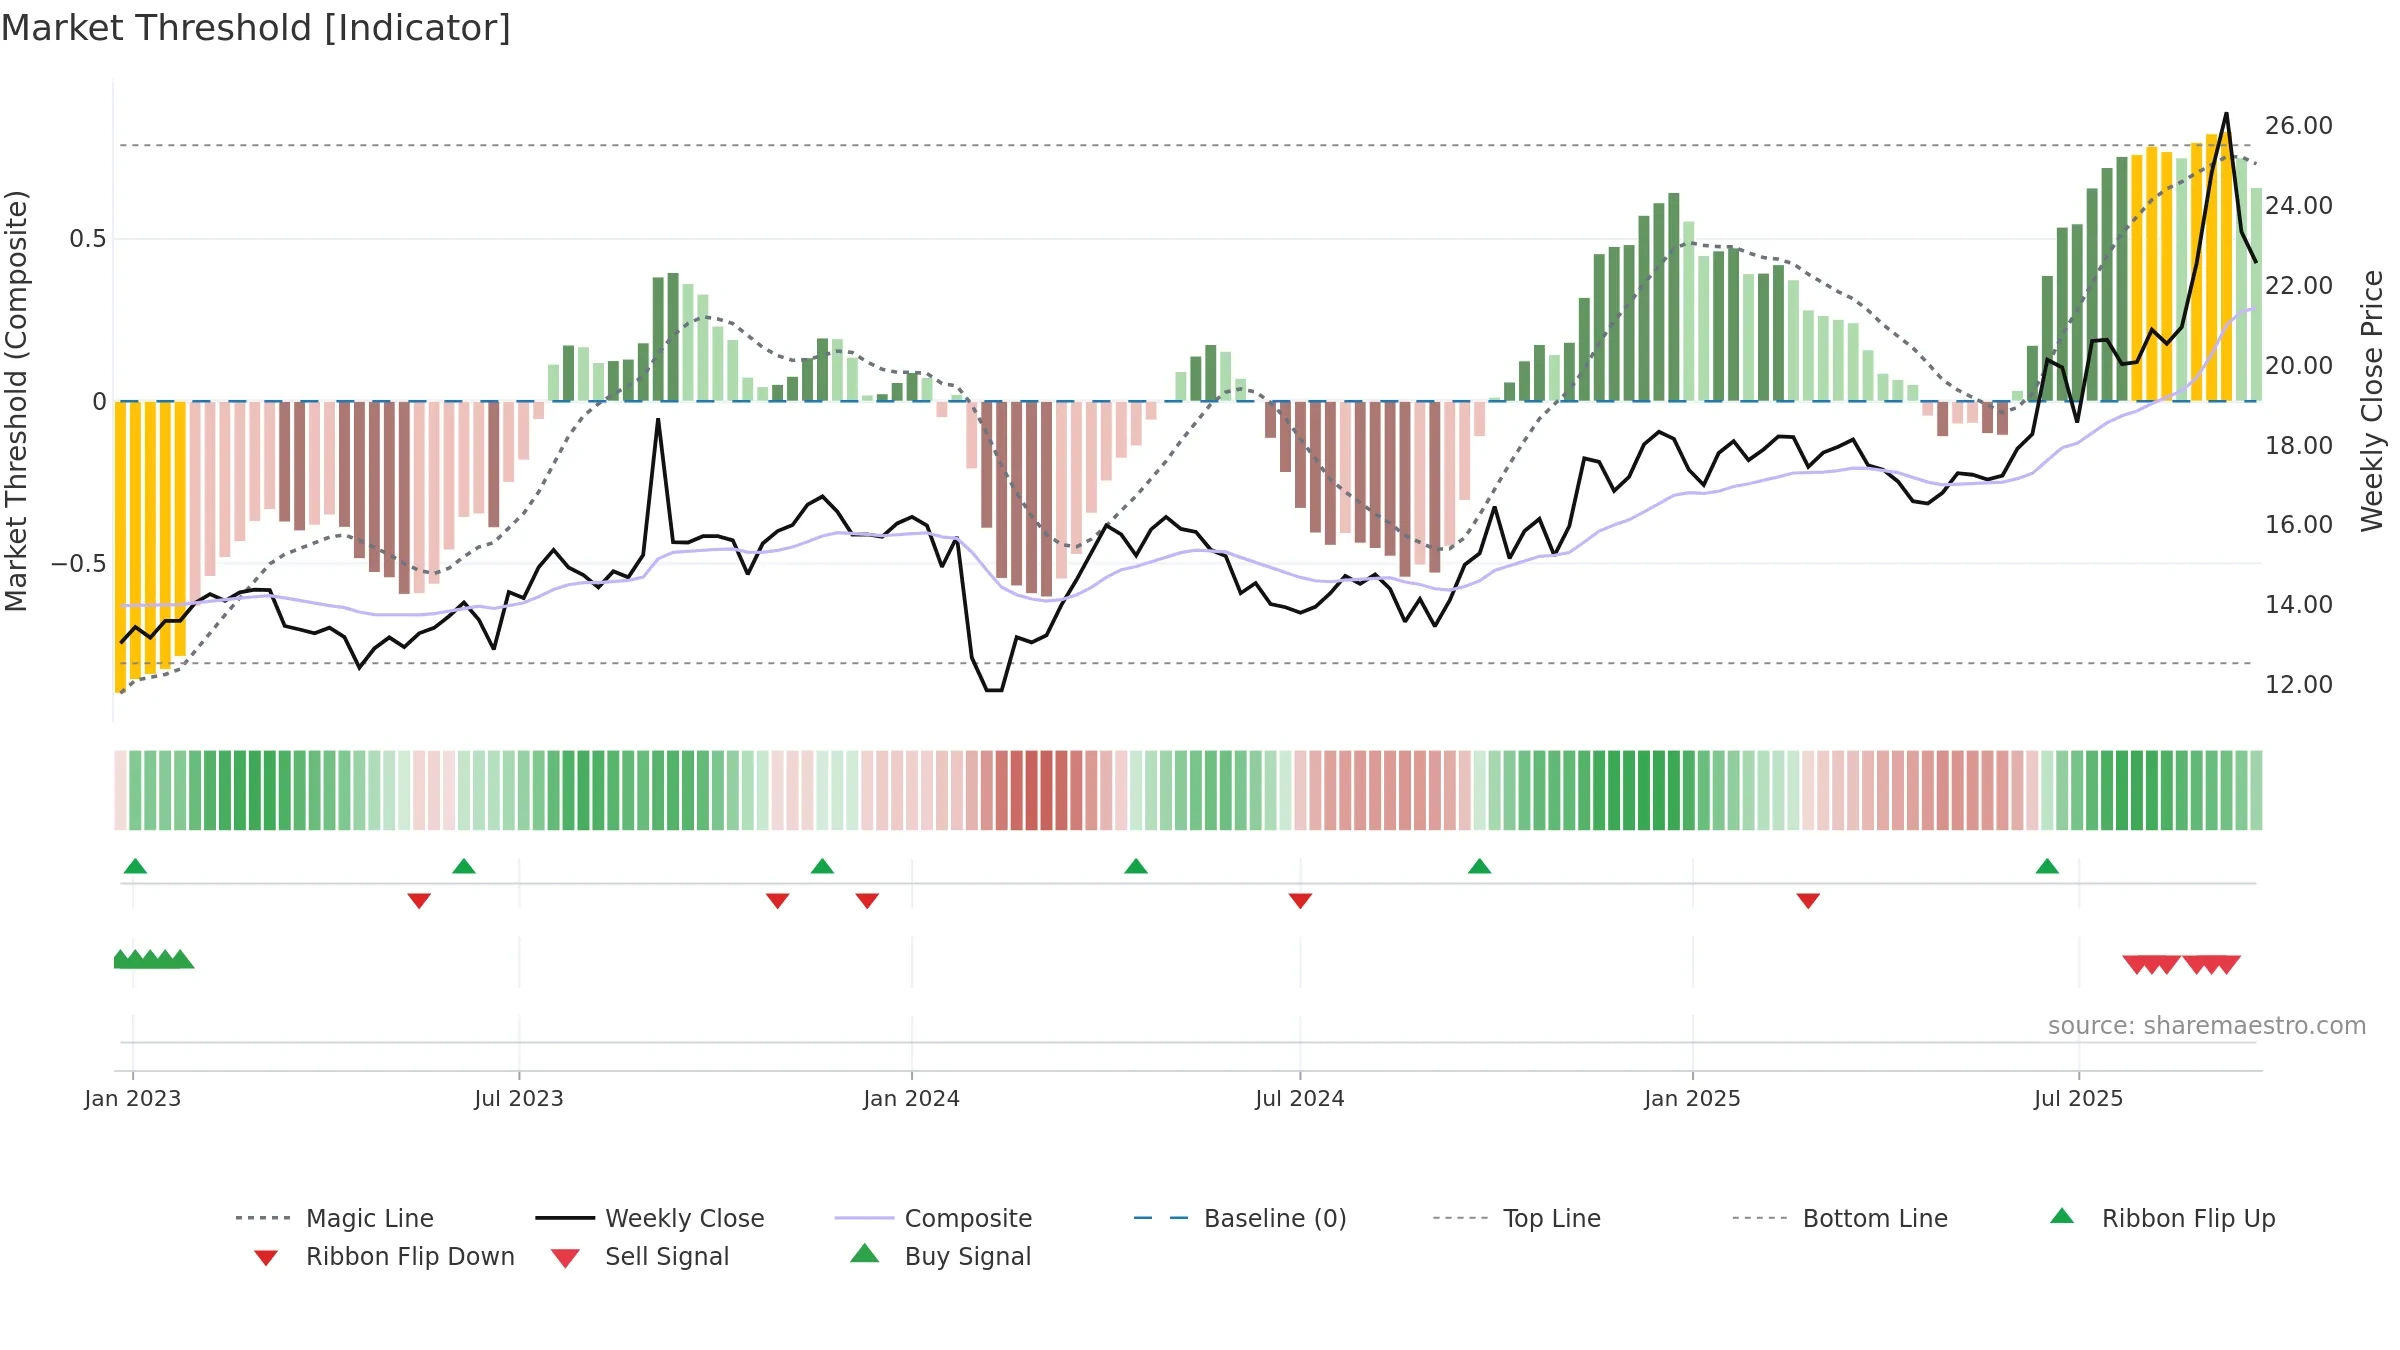Toggle the Baseline (0) legend entry
This screenshot has height=1350, width=2400.
pyautogui.click(x=1240, y=1218)
